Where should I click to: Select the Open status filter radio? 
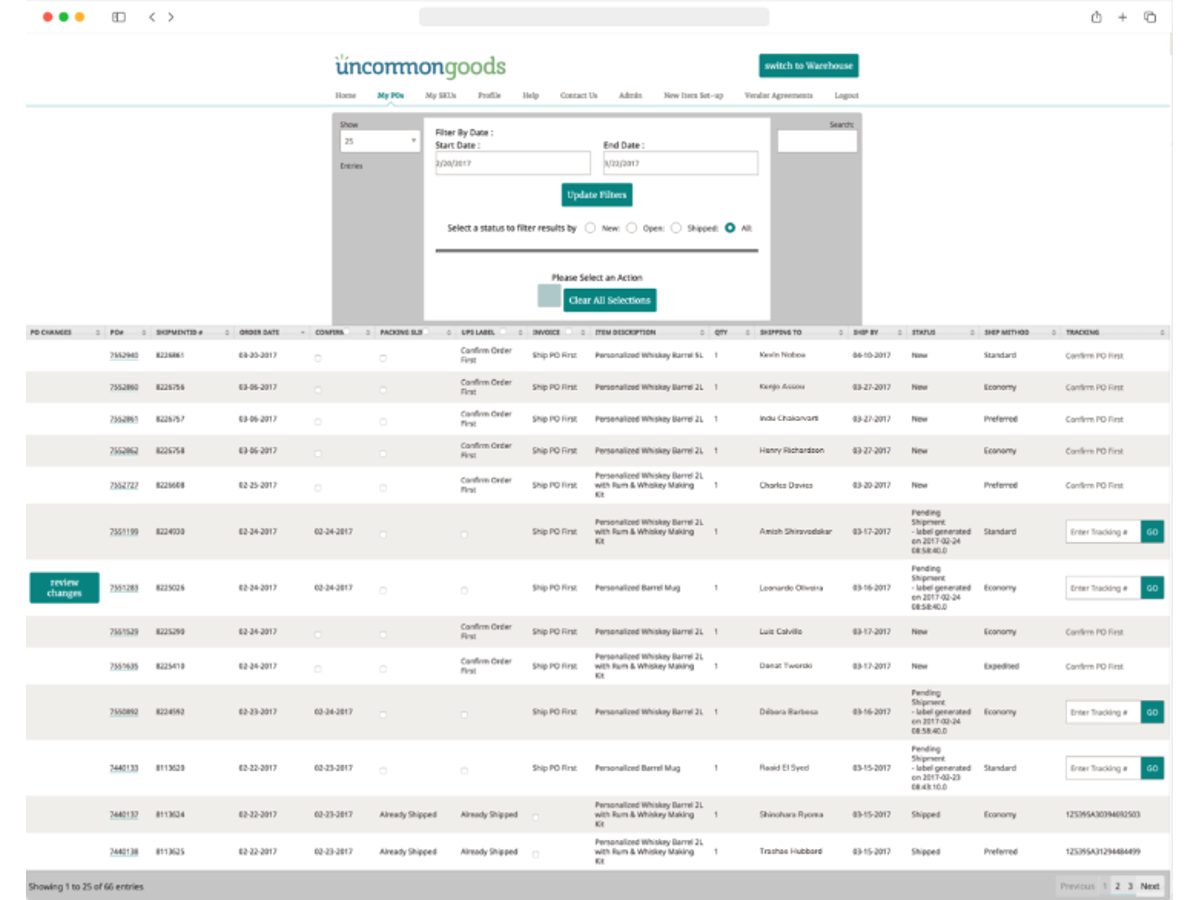[631, 228]
